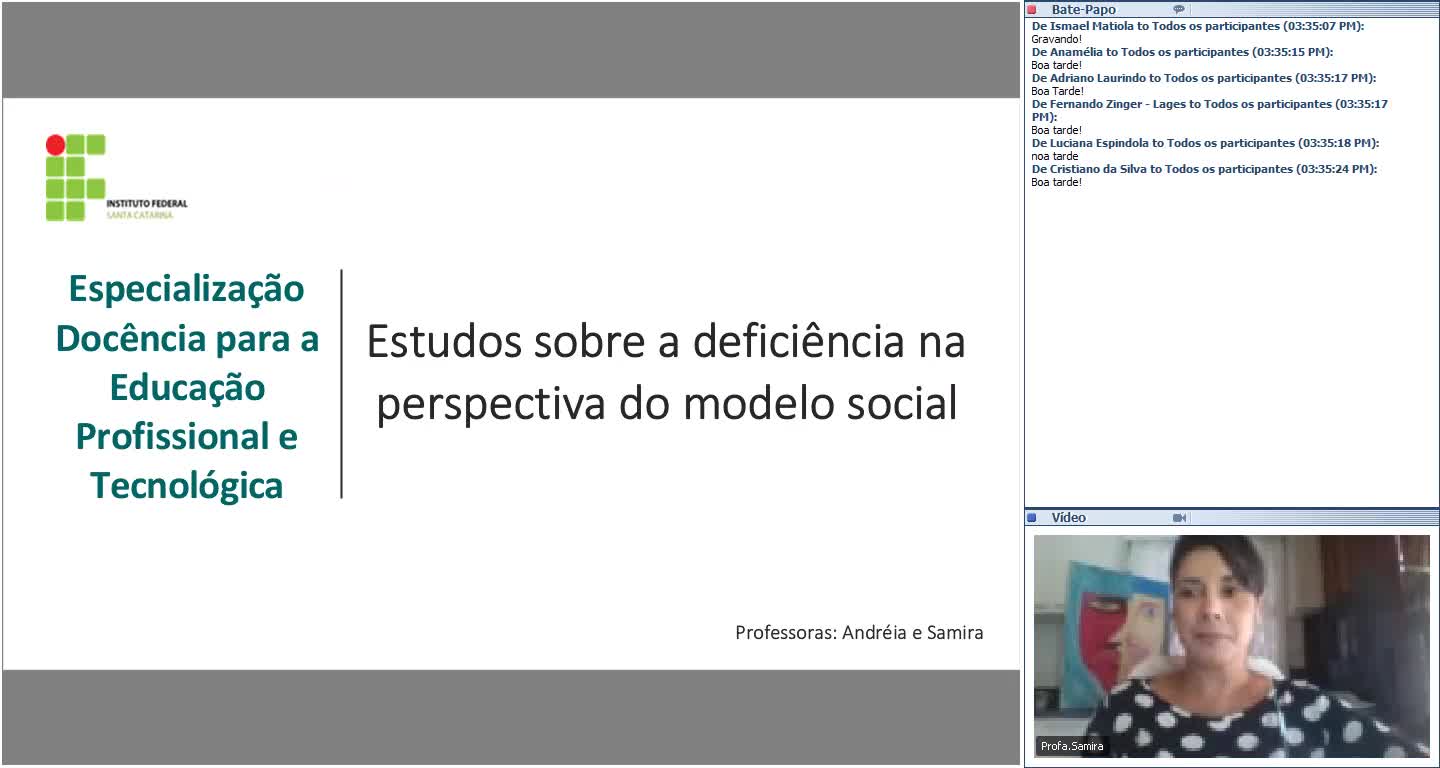
Task: Click Cristiano da Silva's chat message header
Action: click(x=1204, y=169)
